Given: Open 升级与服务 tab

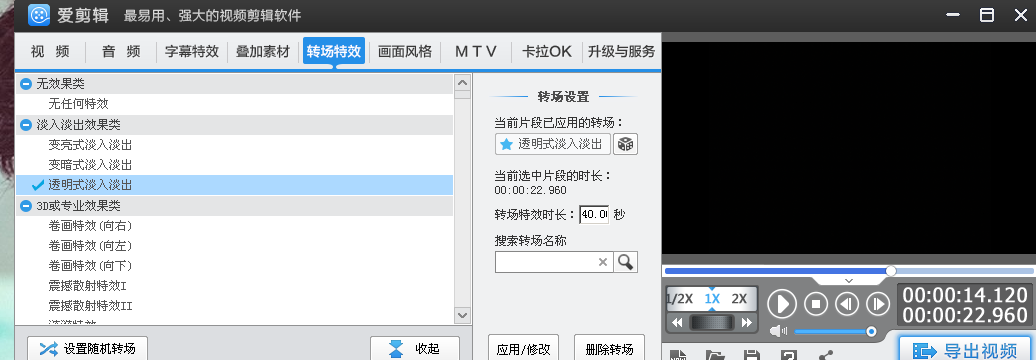Looking at the screenshot, I should (621, 52).
